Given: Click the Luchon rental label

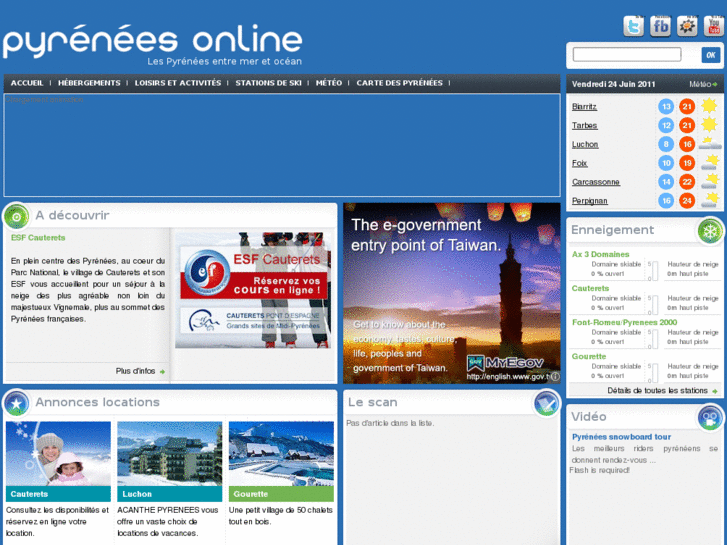Looking at the screenshot, I should pos(170,494).
